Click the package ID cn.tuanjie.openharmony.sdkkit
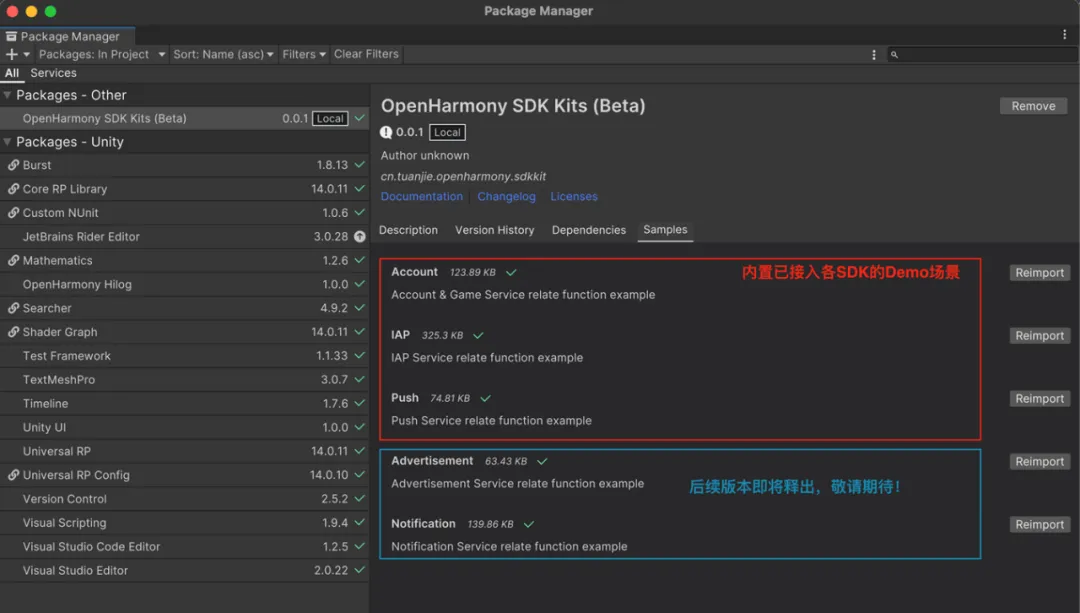The image size is (1080, 613). 464,176
